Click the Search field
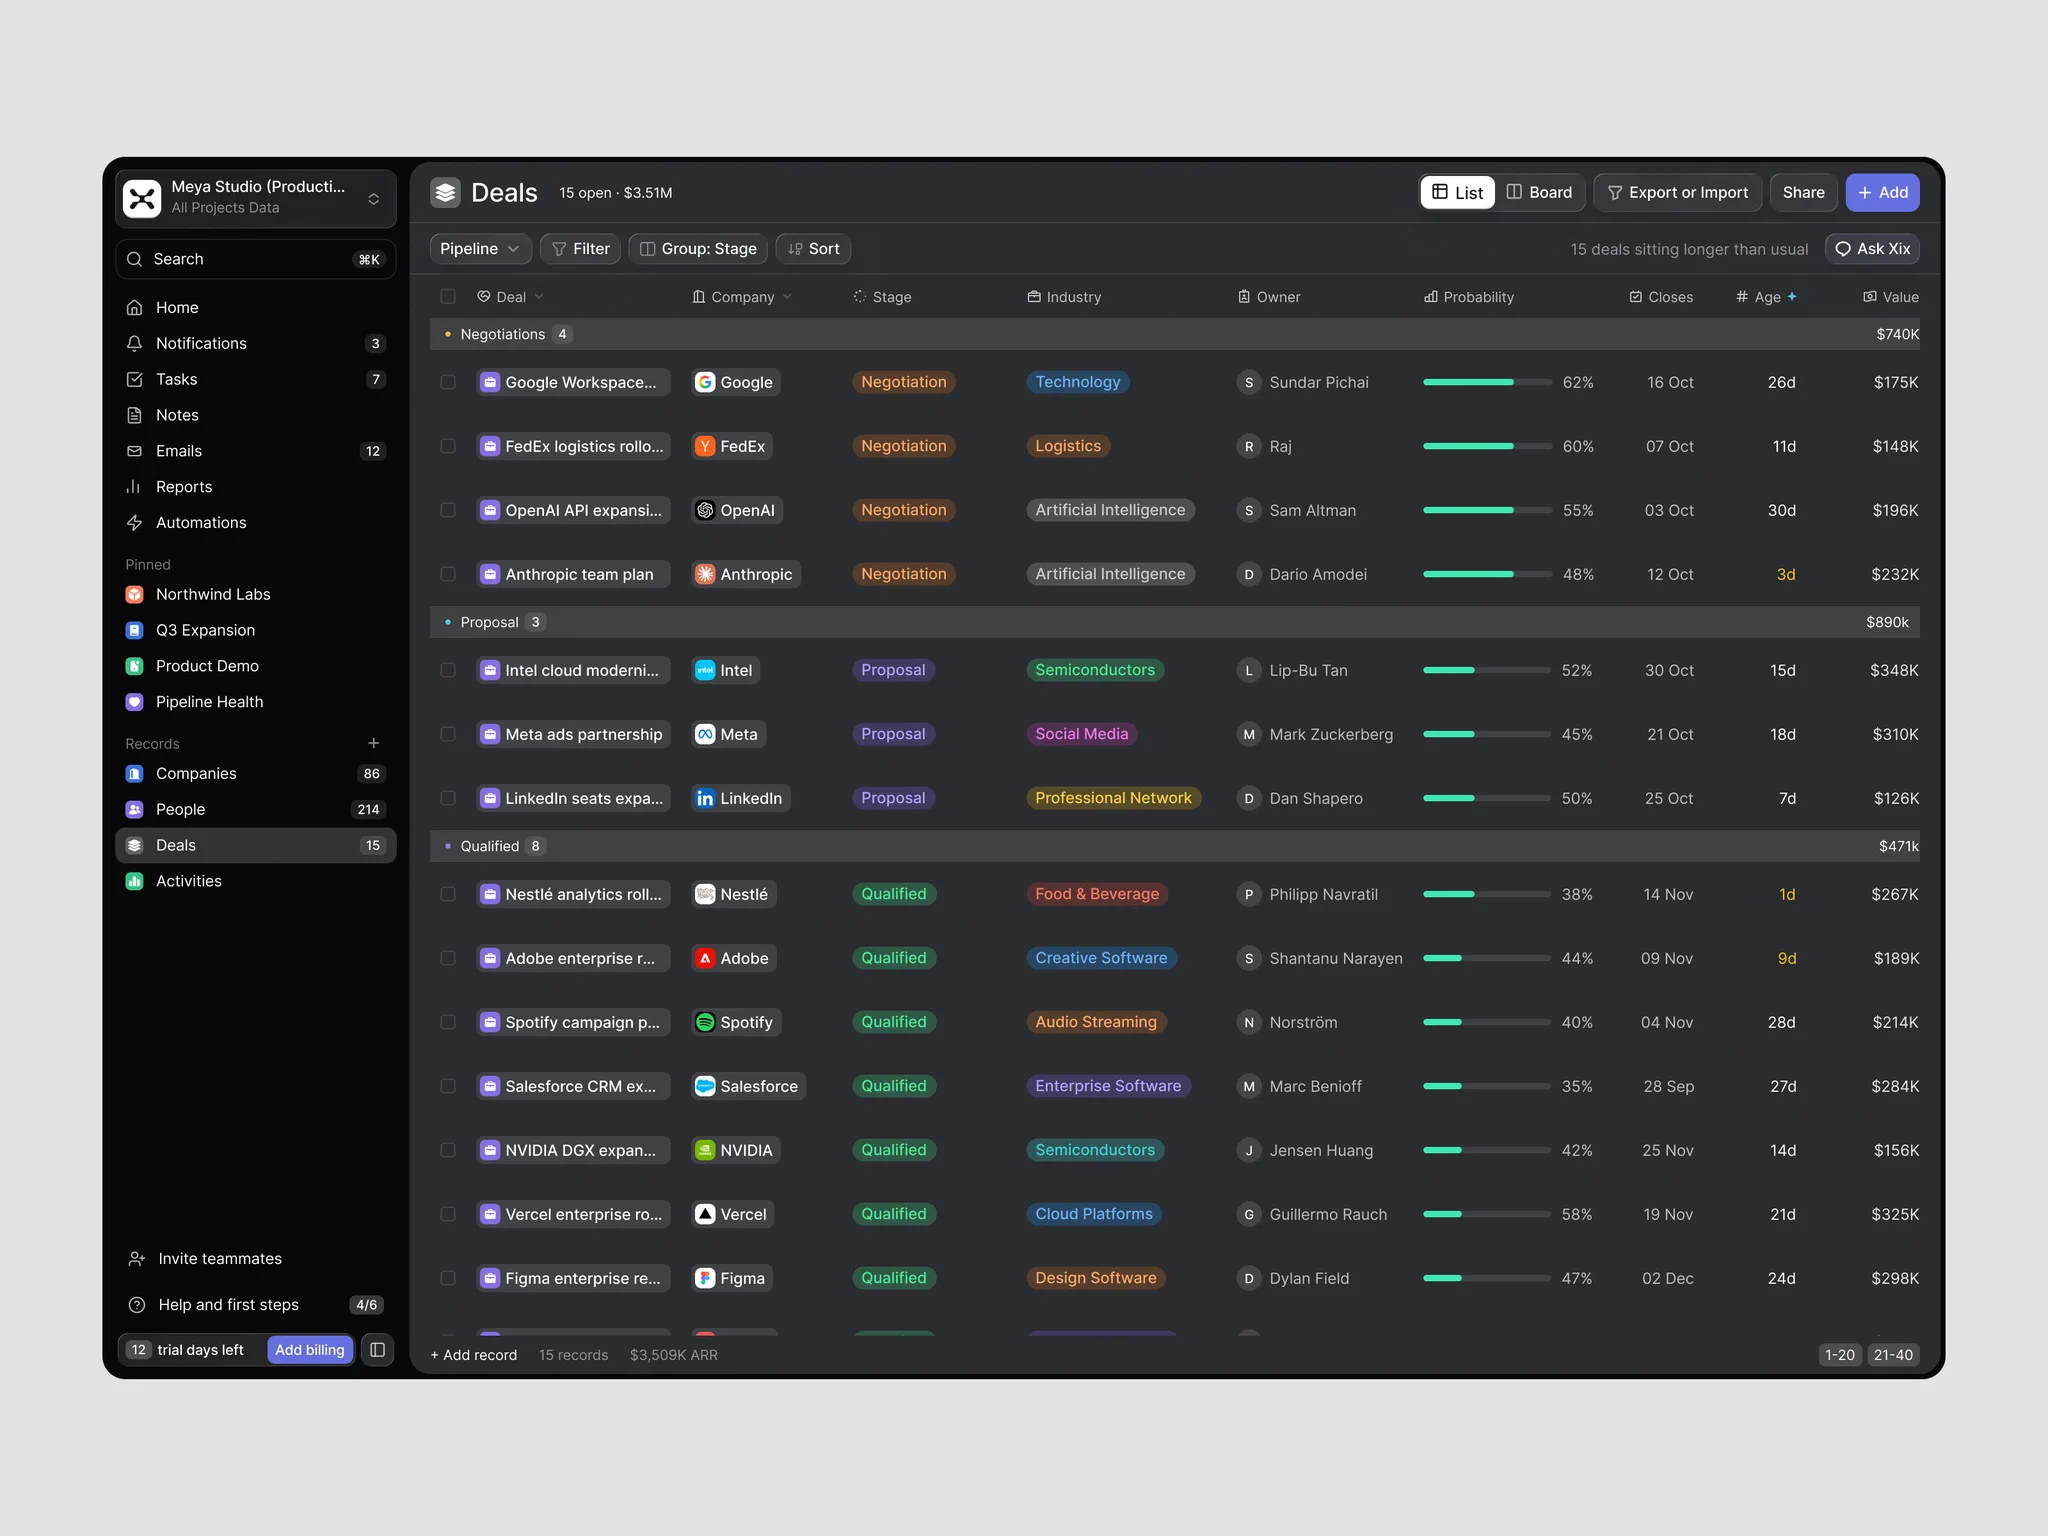The image size is (2048, 1536). point(256,259)
